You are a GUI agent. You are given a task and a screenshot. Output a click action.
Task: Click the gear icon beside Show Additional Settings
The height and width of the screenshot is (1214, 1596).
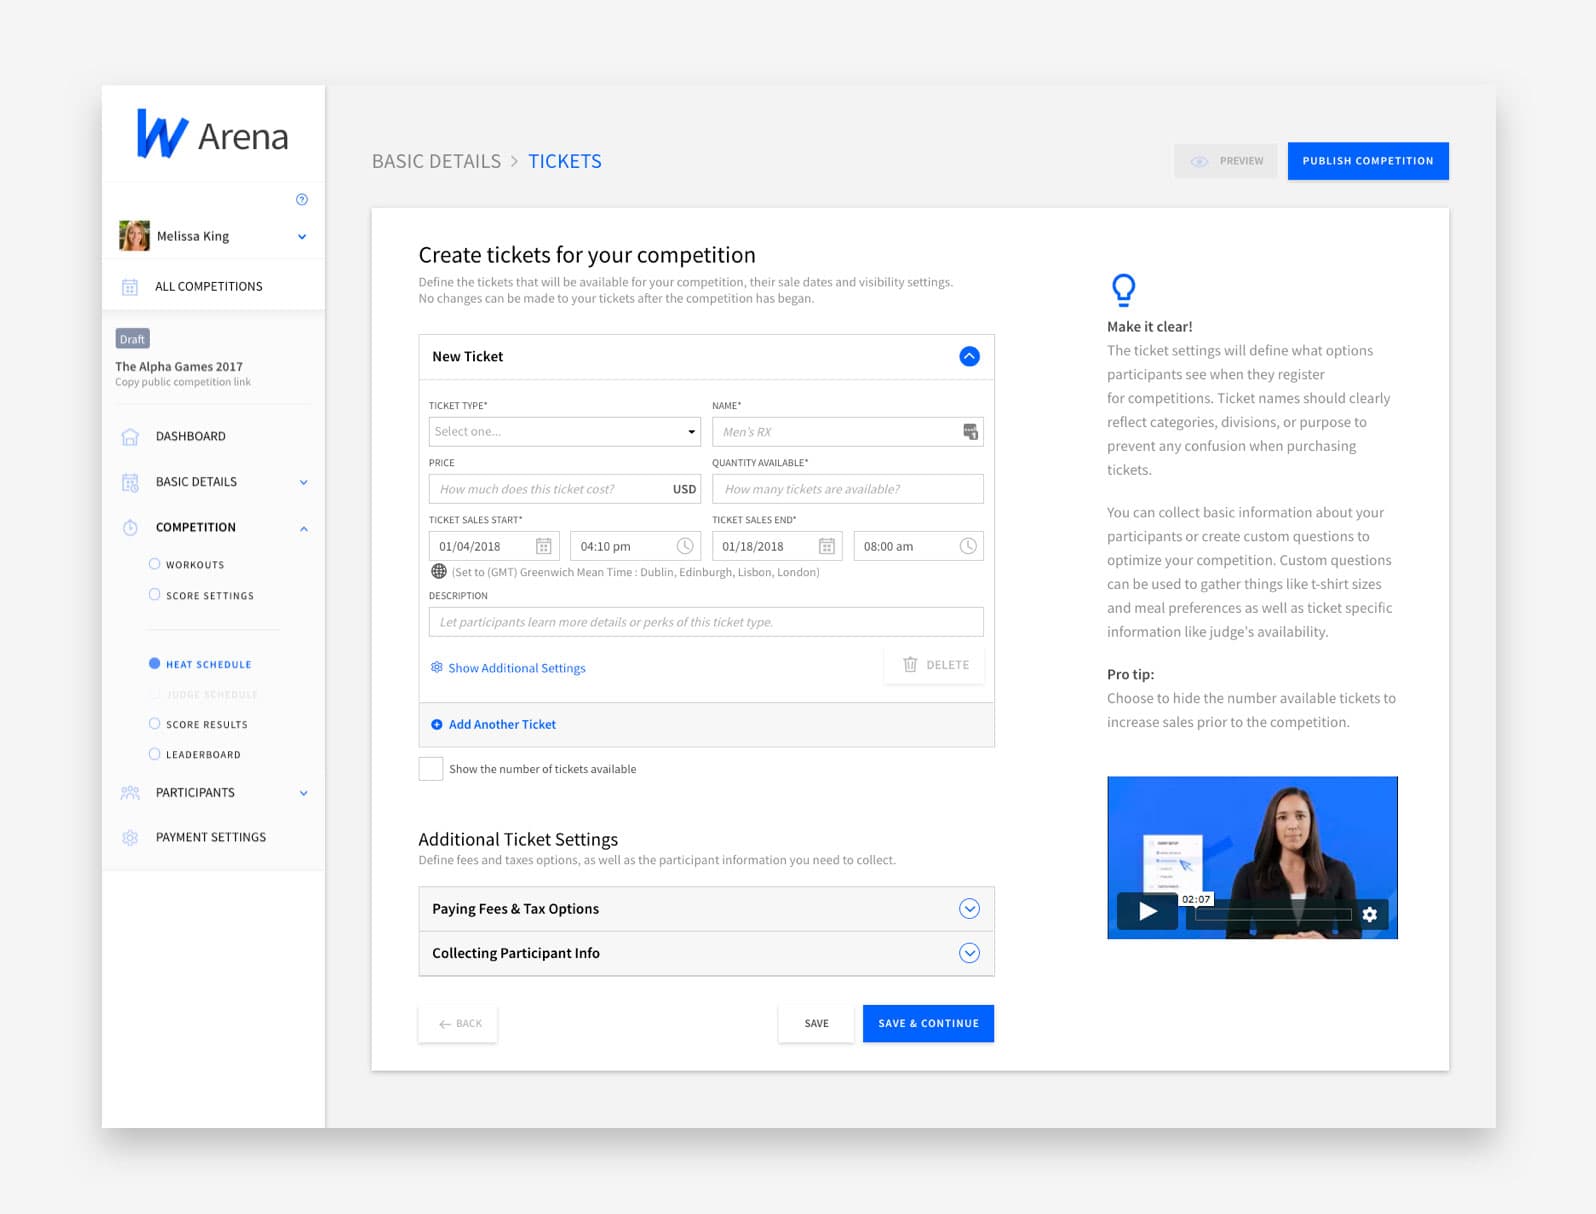pyautogui.click(x=437, y=667)
